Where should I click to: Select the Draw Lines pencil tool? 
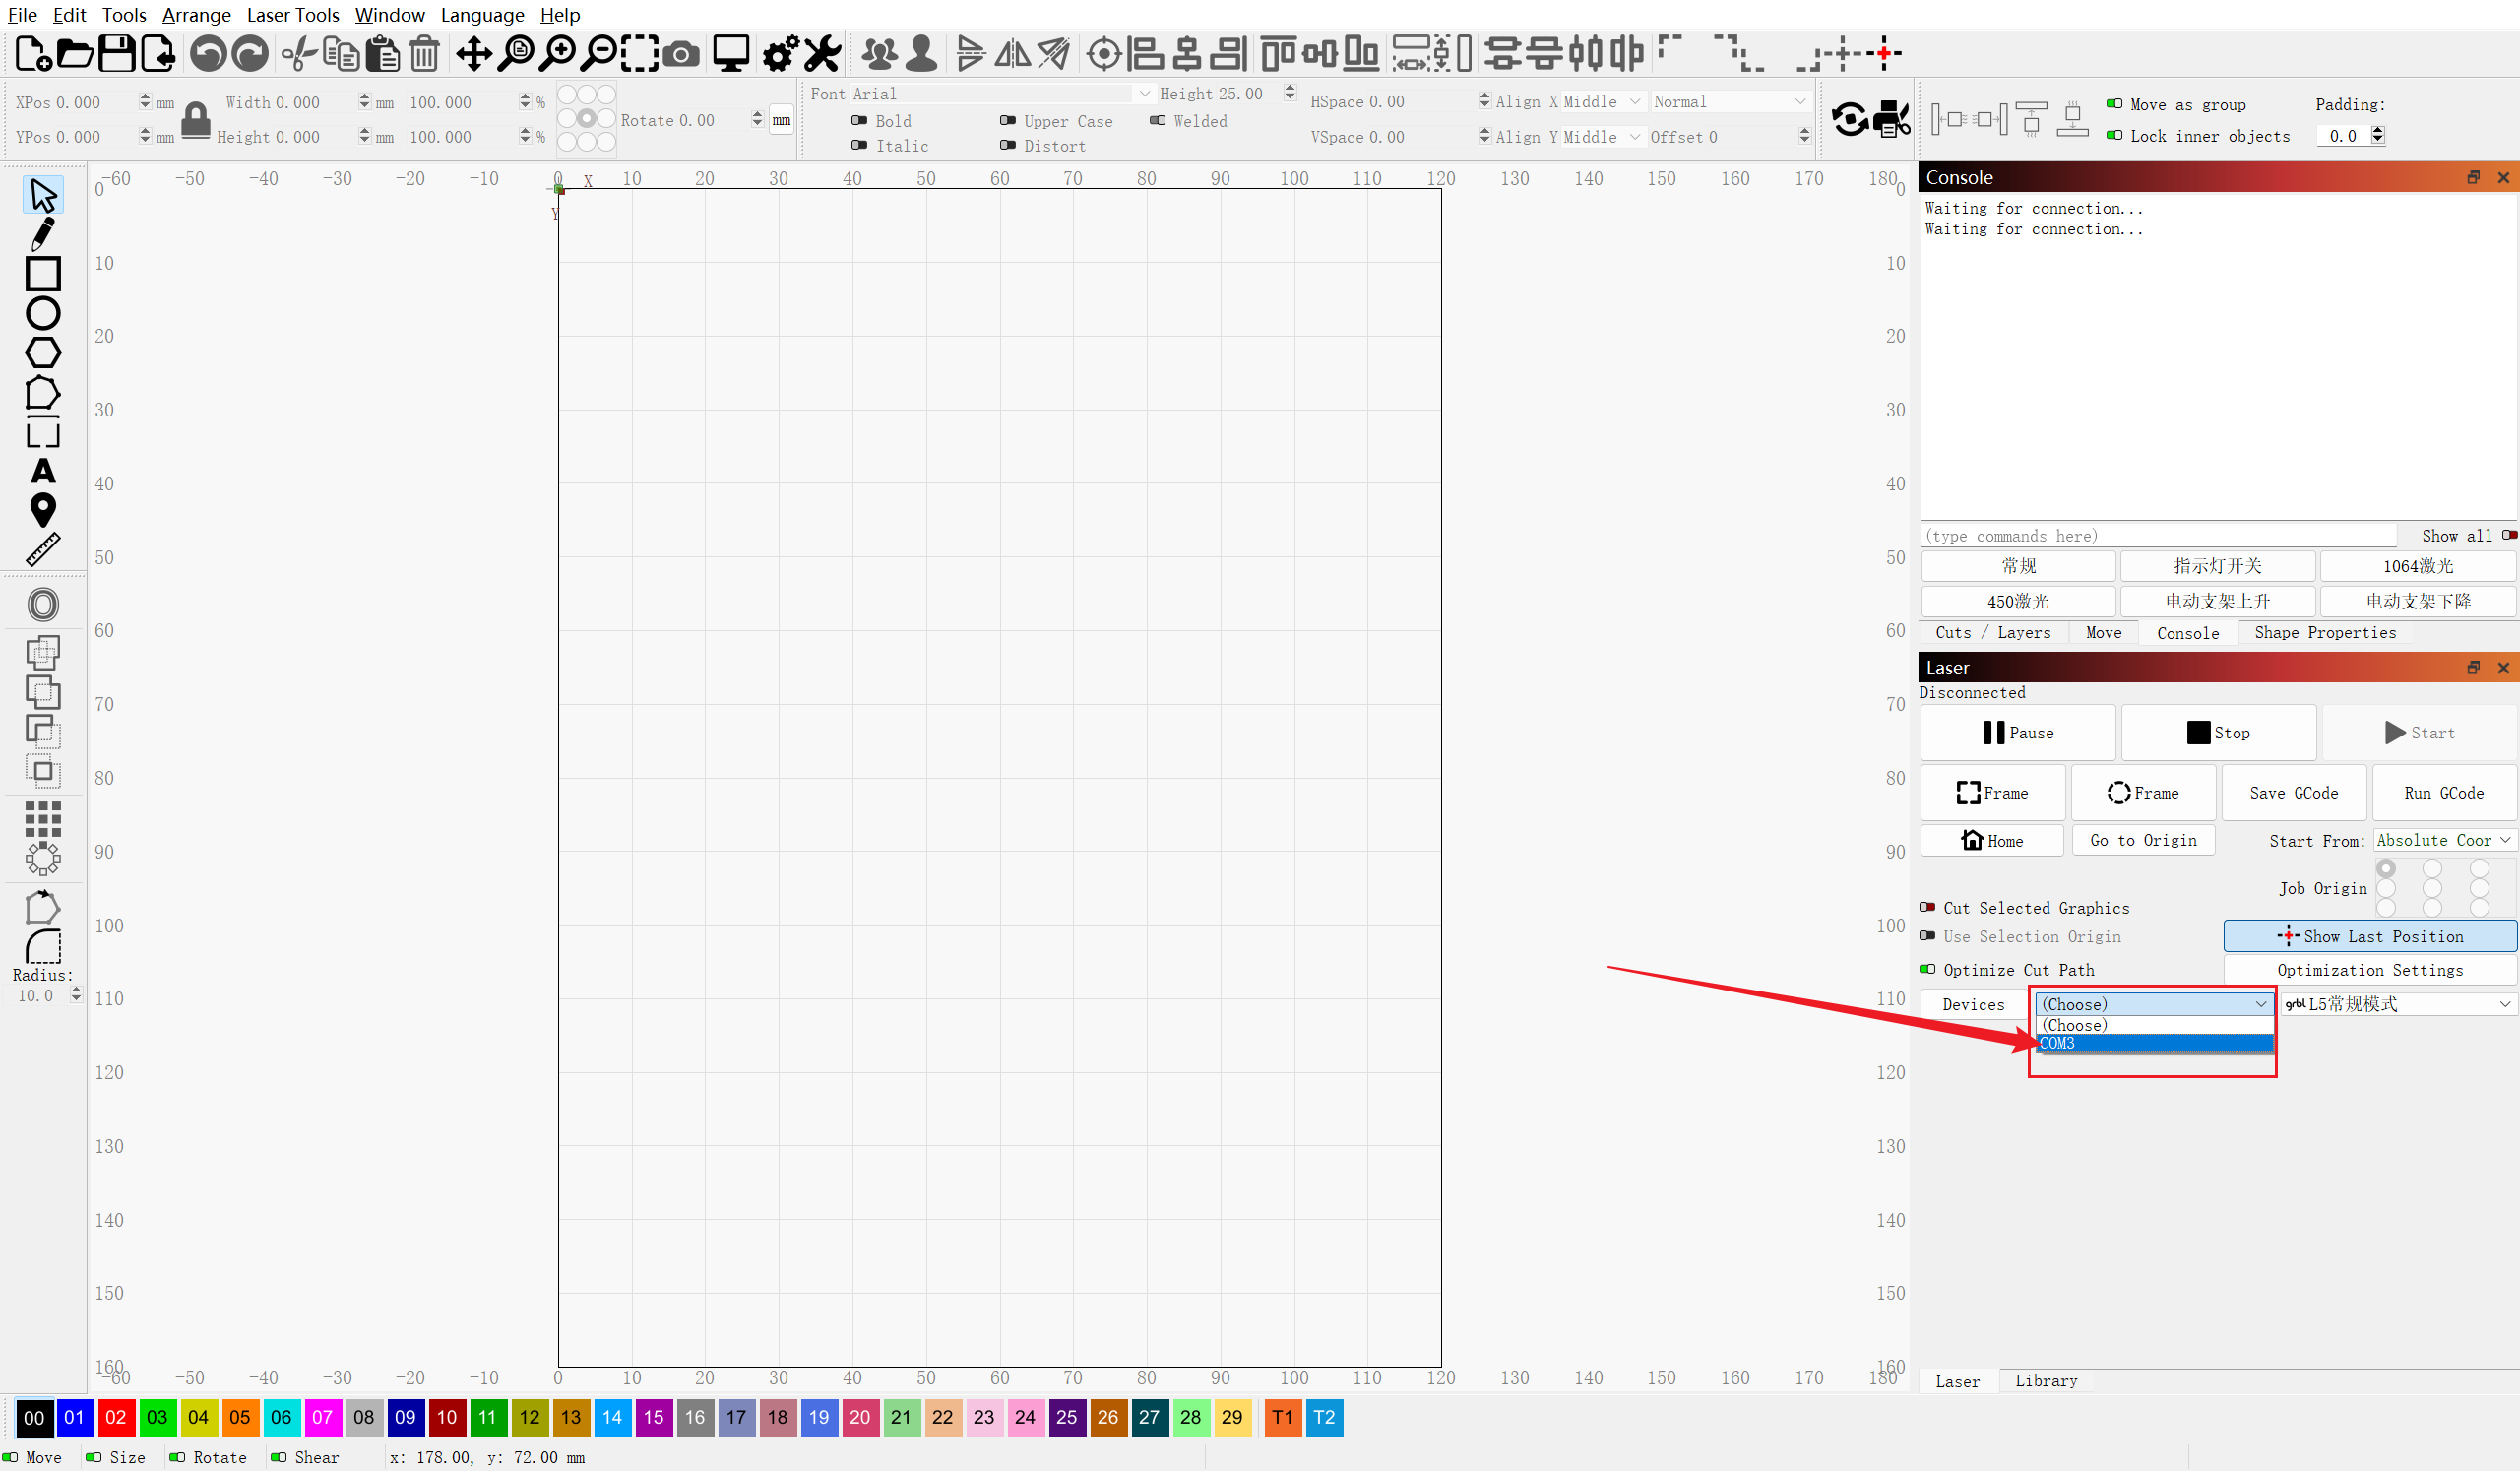point(43,233)
